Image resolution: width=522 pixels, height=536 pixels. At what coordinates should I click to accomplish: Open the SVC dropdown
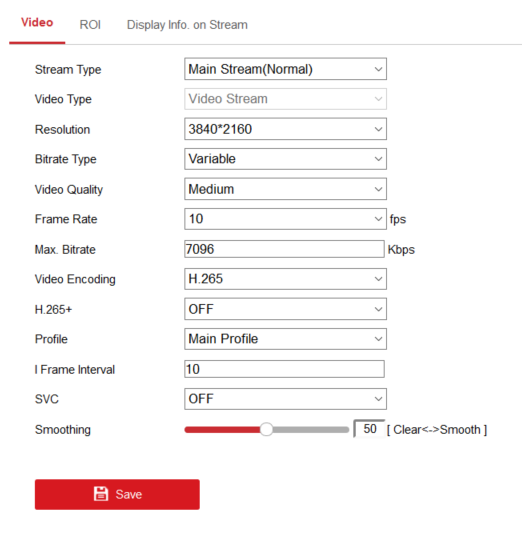pos(285,399)
